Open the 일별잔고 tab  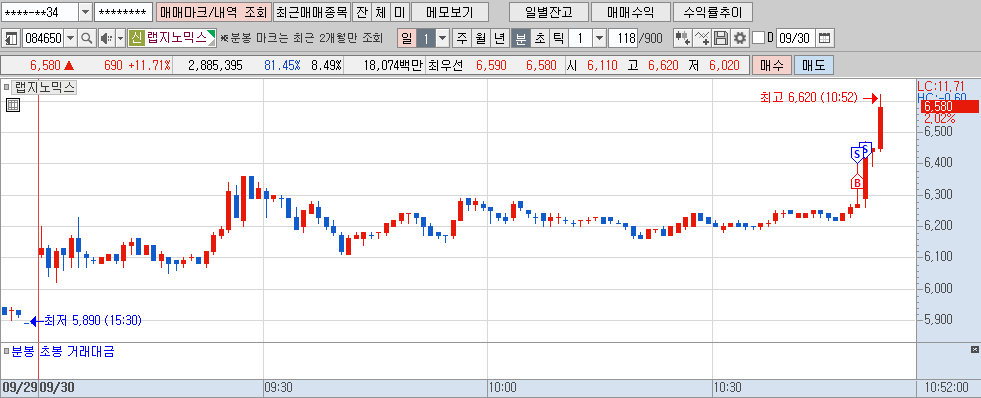point(549,12)
